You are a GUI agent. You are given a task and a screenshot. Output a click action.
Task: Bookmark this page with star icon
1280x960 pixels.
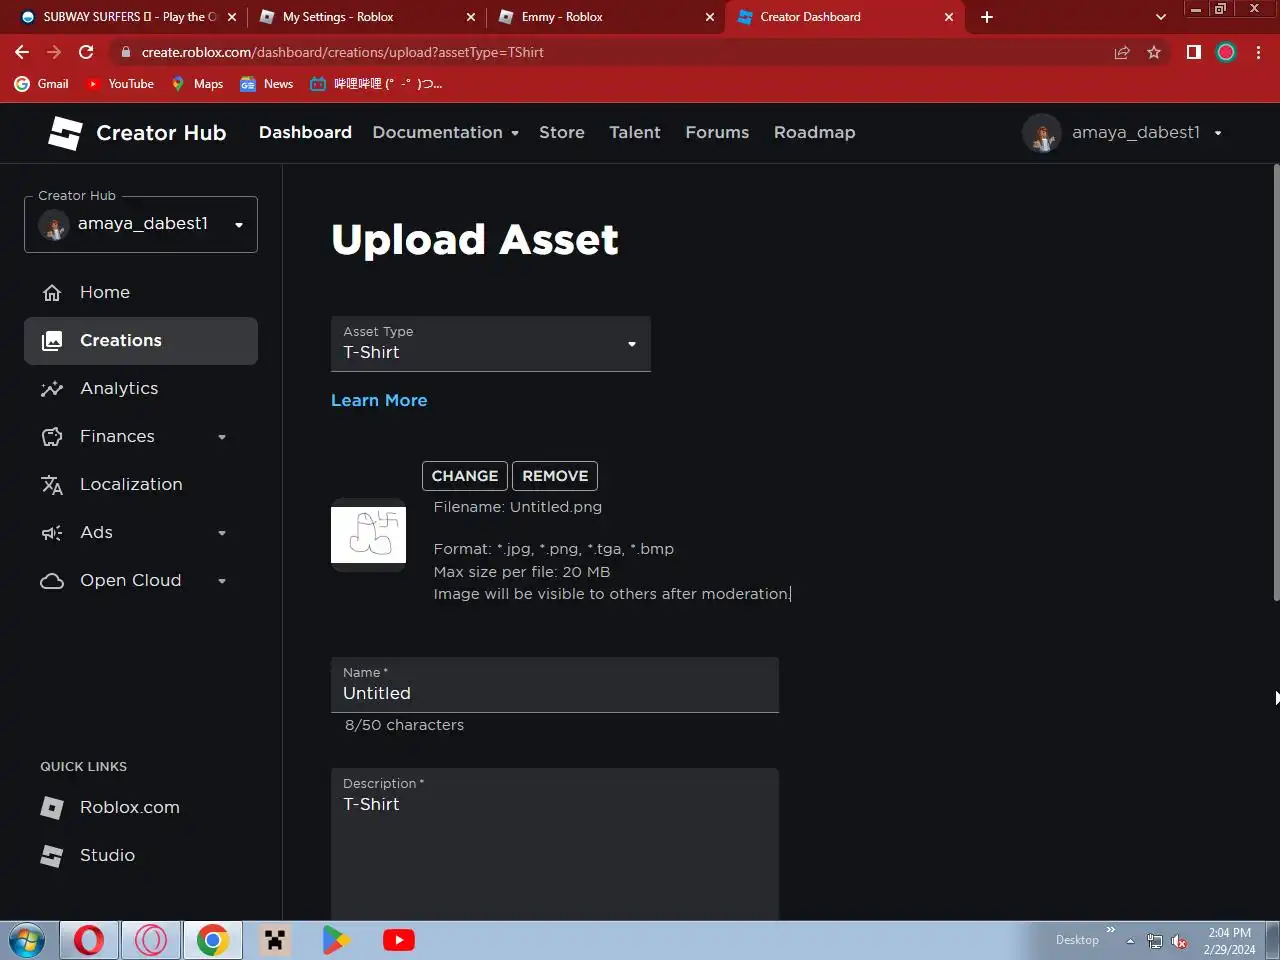tap(1154, 52)
